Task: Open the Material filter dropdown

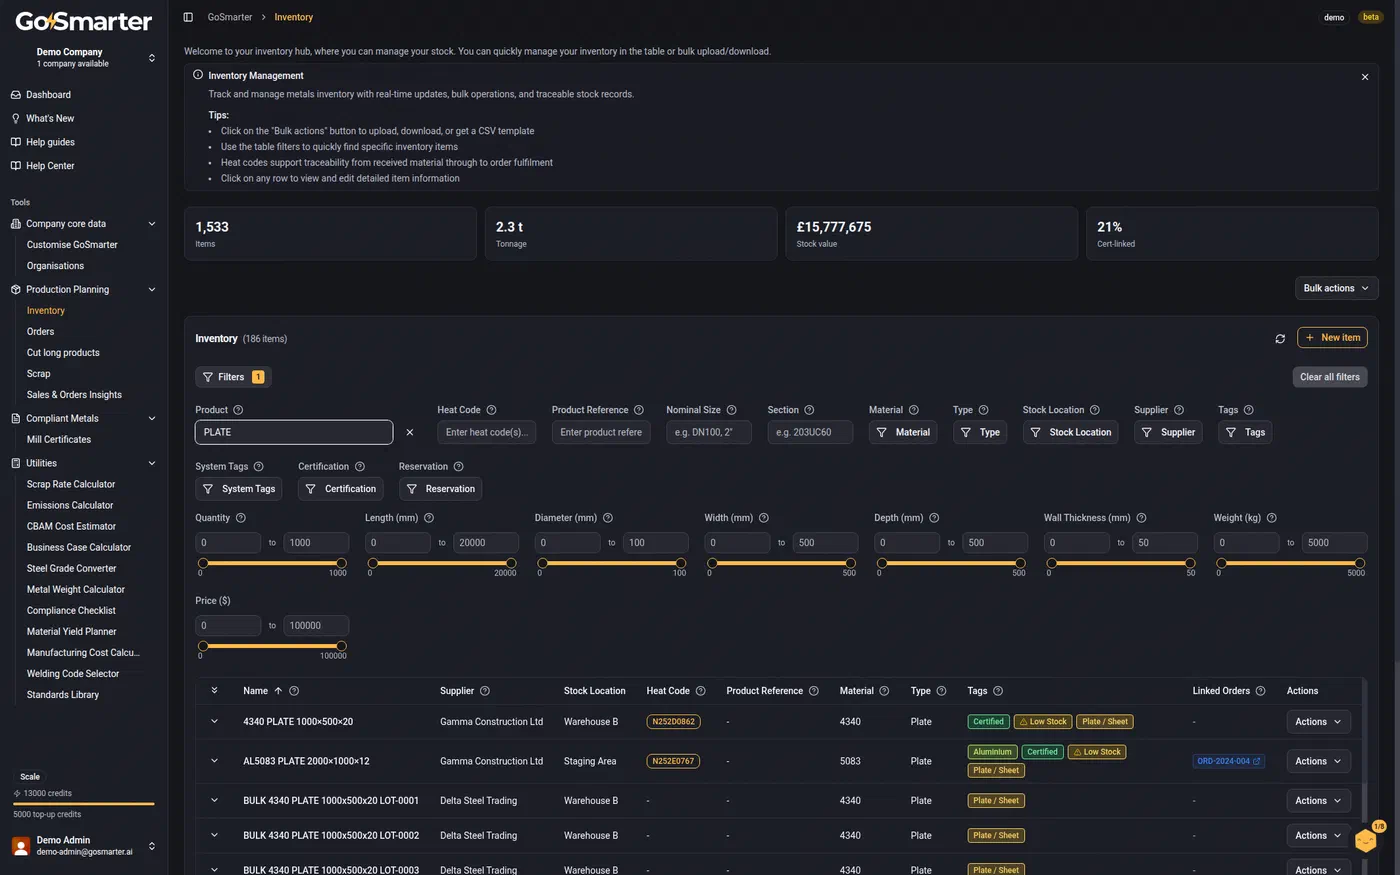Action: pyautogui.click(x=903, y=432)
